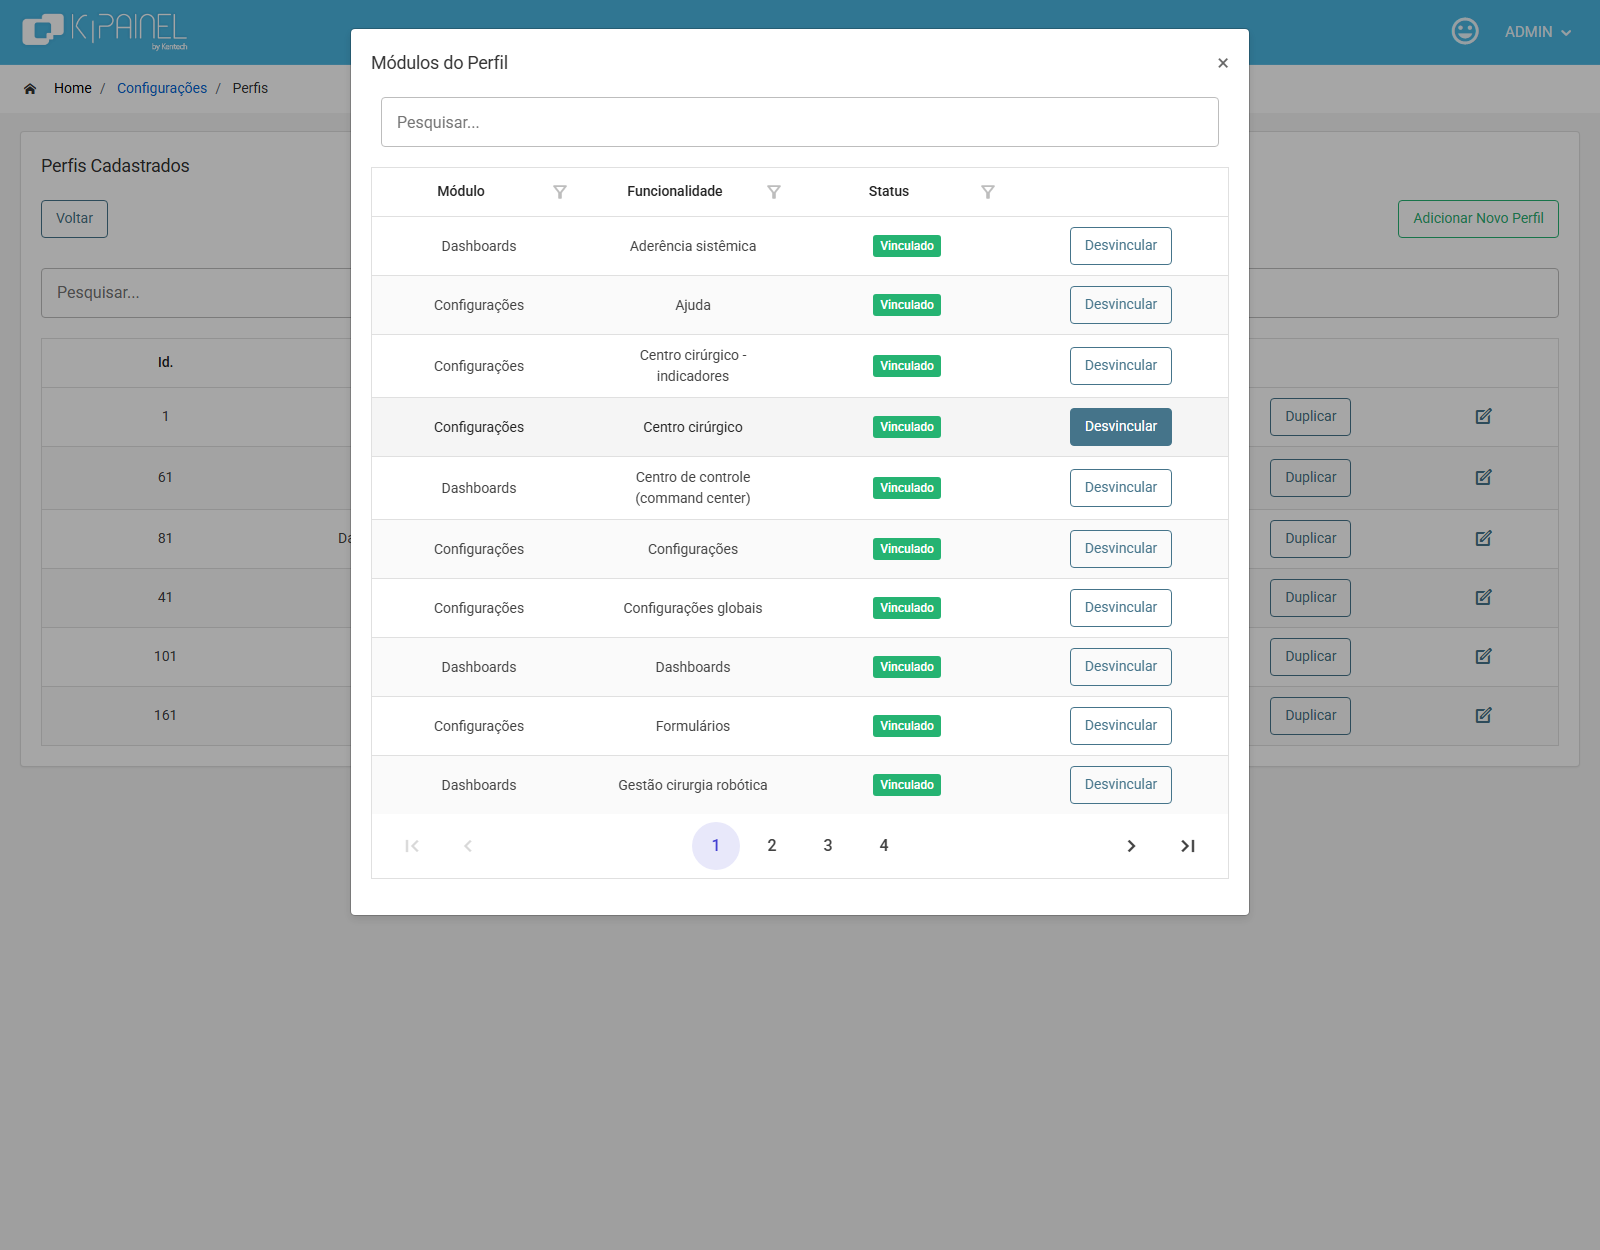Viewport: 1600px width, 1250px height.
Task: Click edit icon for profile 1
Action: click(1484, 416)
